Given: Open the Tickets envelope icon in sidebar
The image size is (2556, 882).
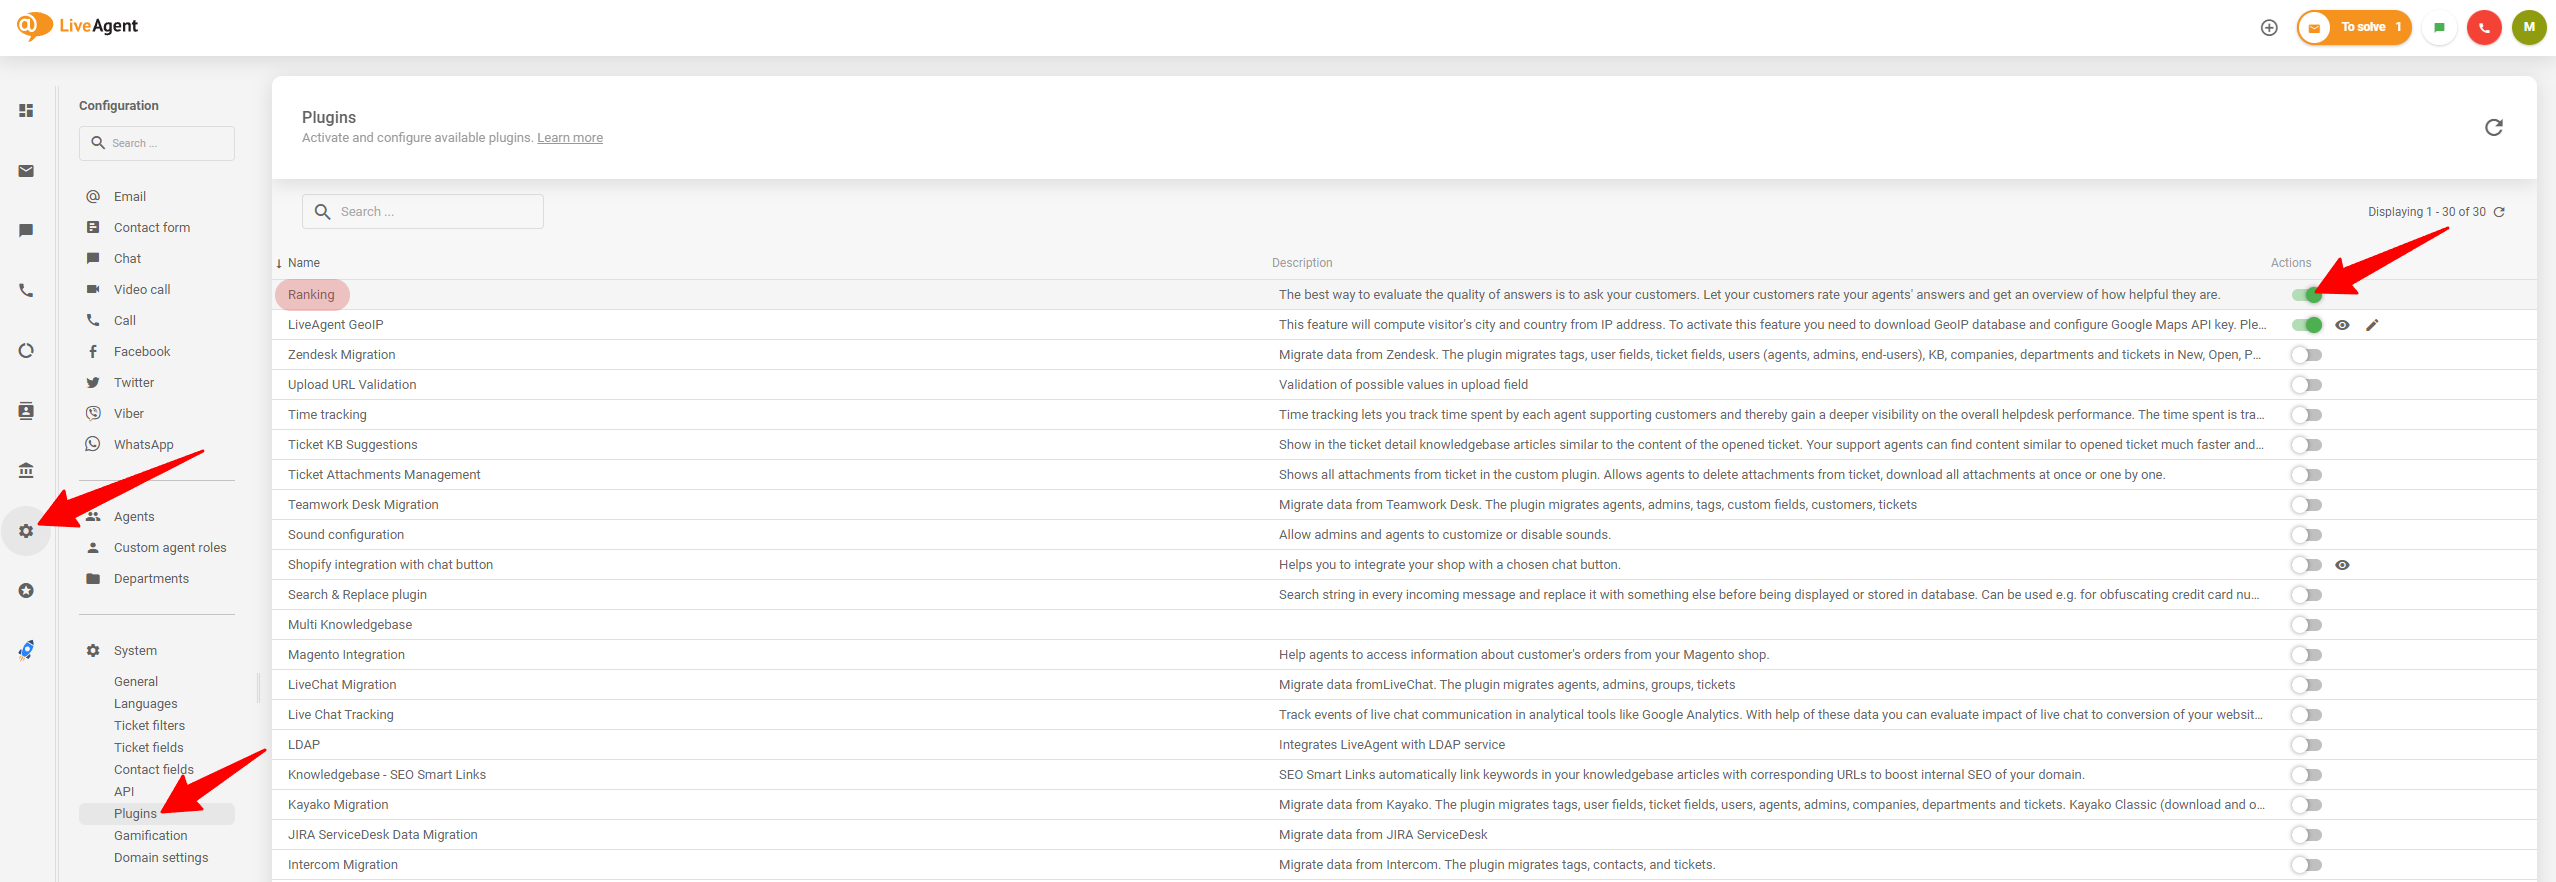Looking at the screenshot, I should click(x=26, y=171).
